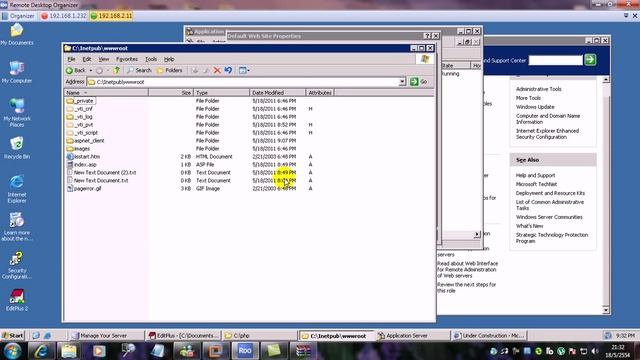Click the Organizer tab

pyautogui.click(x=18, y=16)
